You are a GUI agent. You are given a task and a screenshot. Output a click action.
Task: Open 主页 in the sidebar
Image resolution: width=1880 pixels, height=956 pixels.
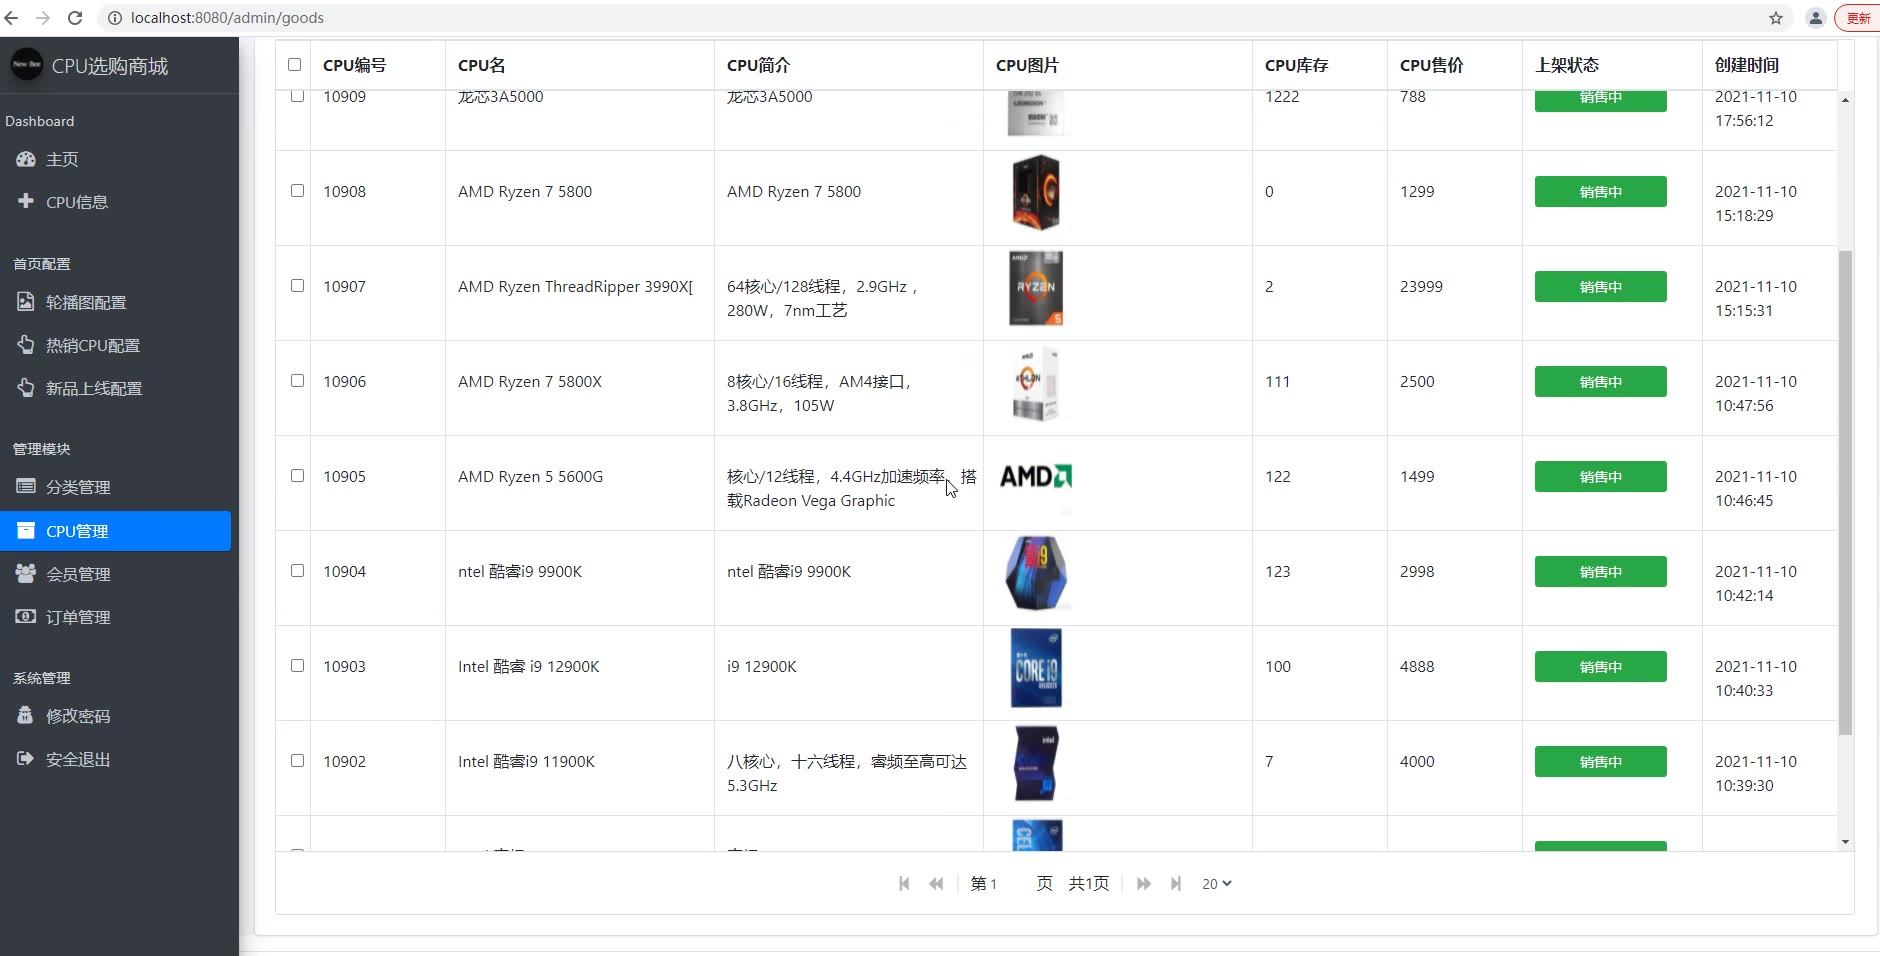62,159
